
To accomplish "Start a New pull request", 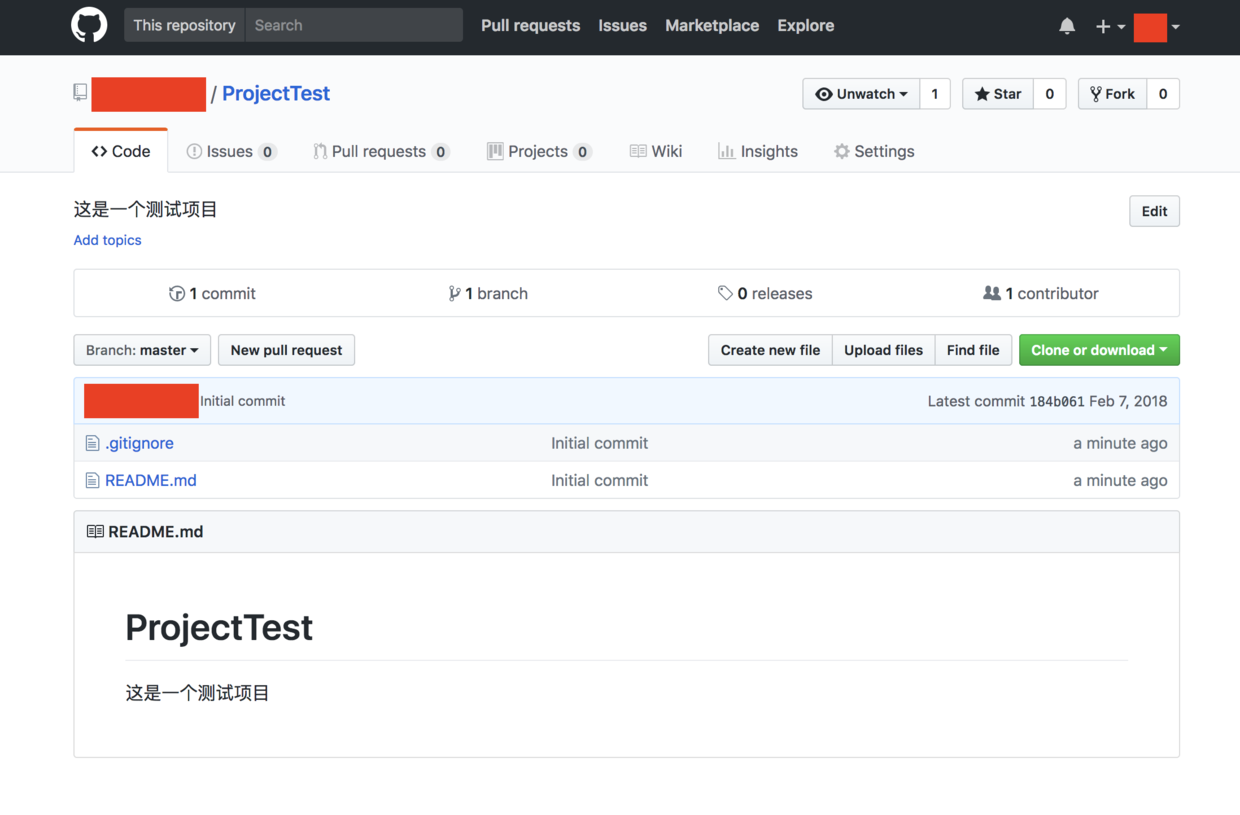I will (x=286, y=350).
